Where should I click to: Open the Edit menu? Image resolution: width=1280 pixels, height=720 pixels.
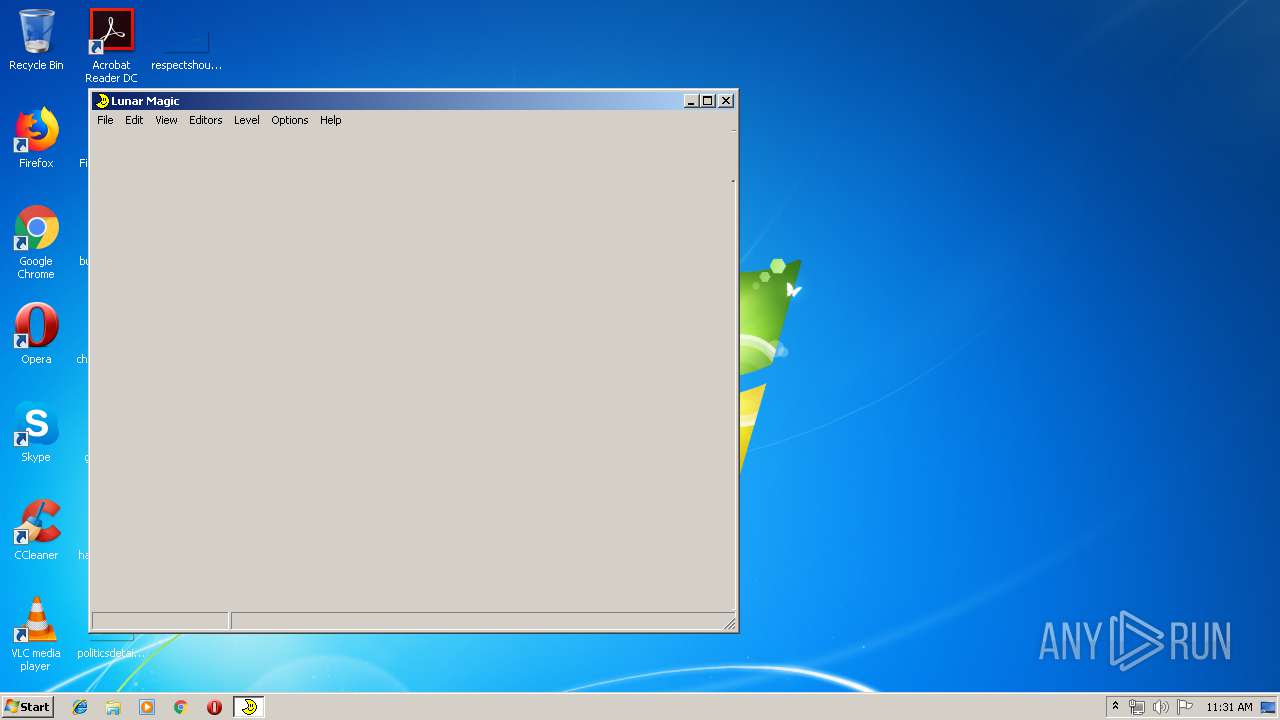[134, 120]
